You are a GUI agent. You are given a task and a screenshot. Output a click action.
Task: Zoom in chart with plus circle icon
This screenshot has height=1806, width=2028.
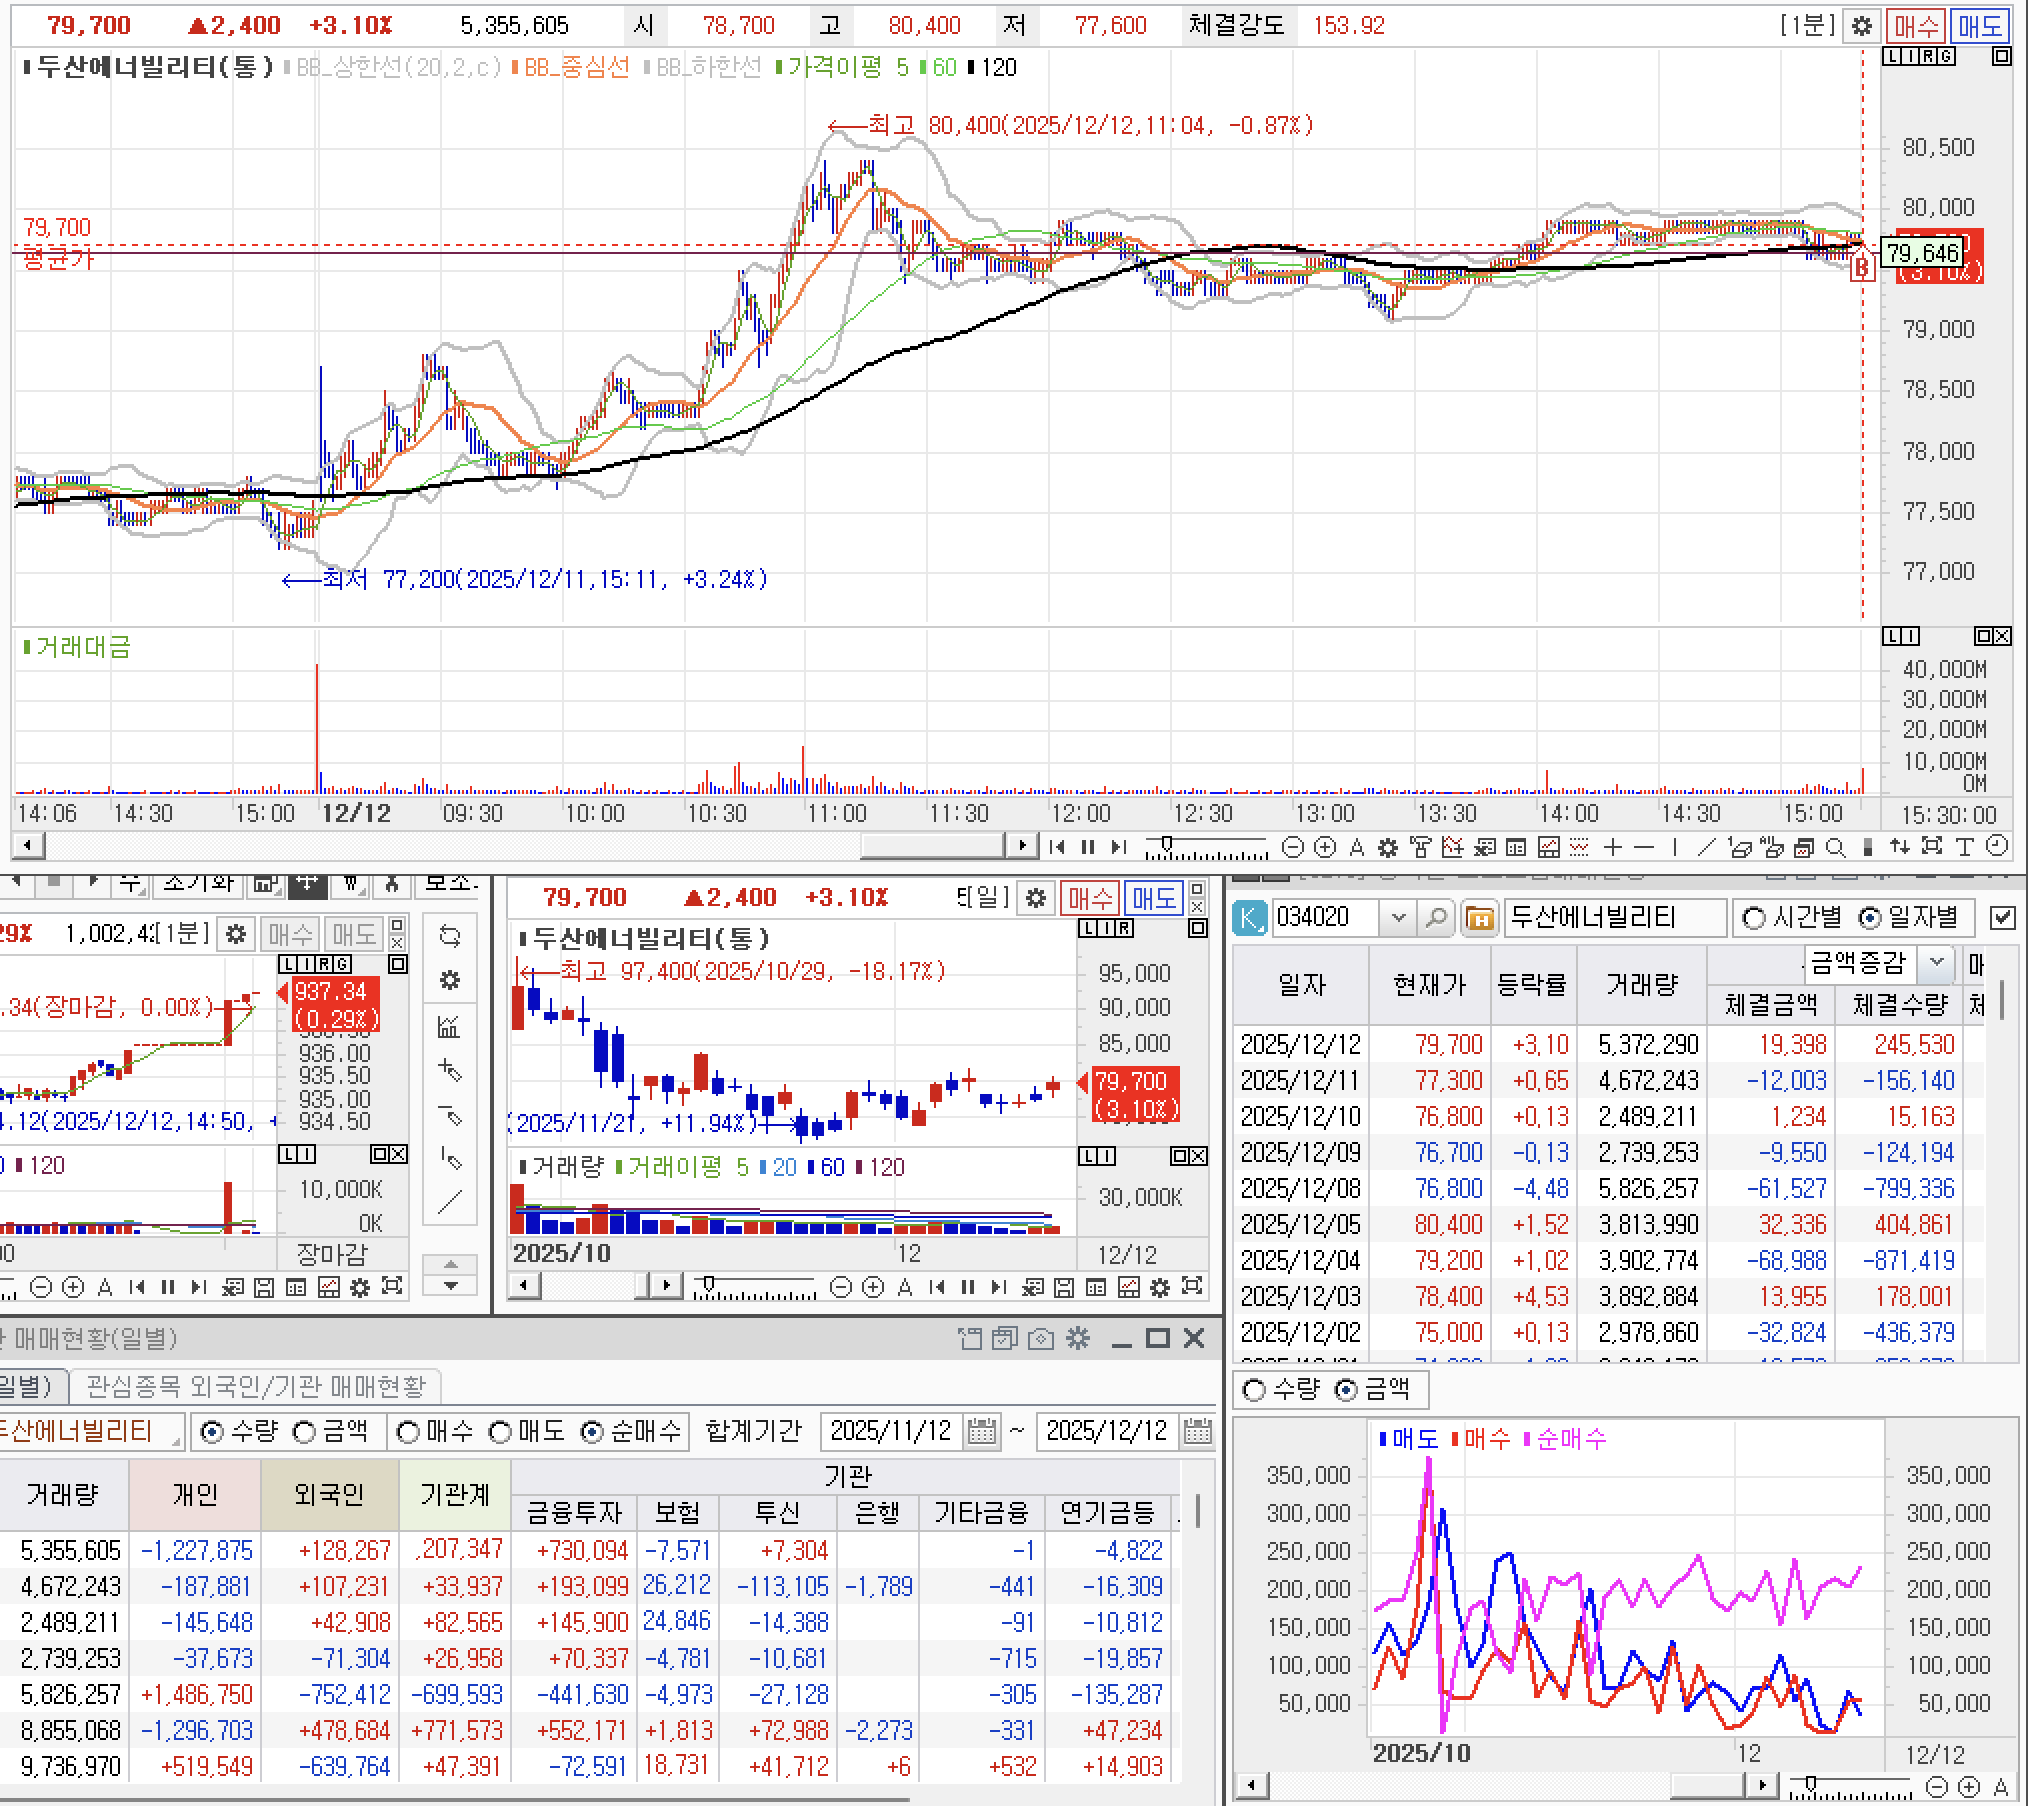[x=1325, y=848]
